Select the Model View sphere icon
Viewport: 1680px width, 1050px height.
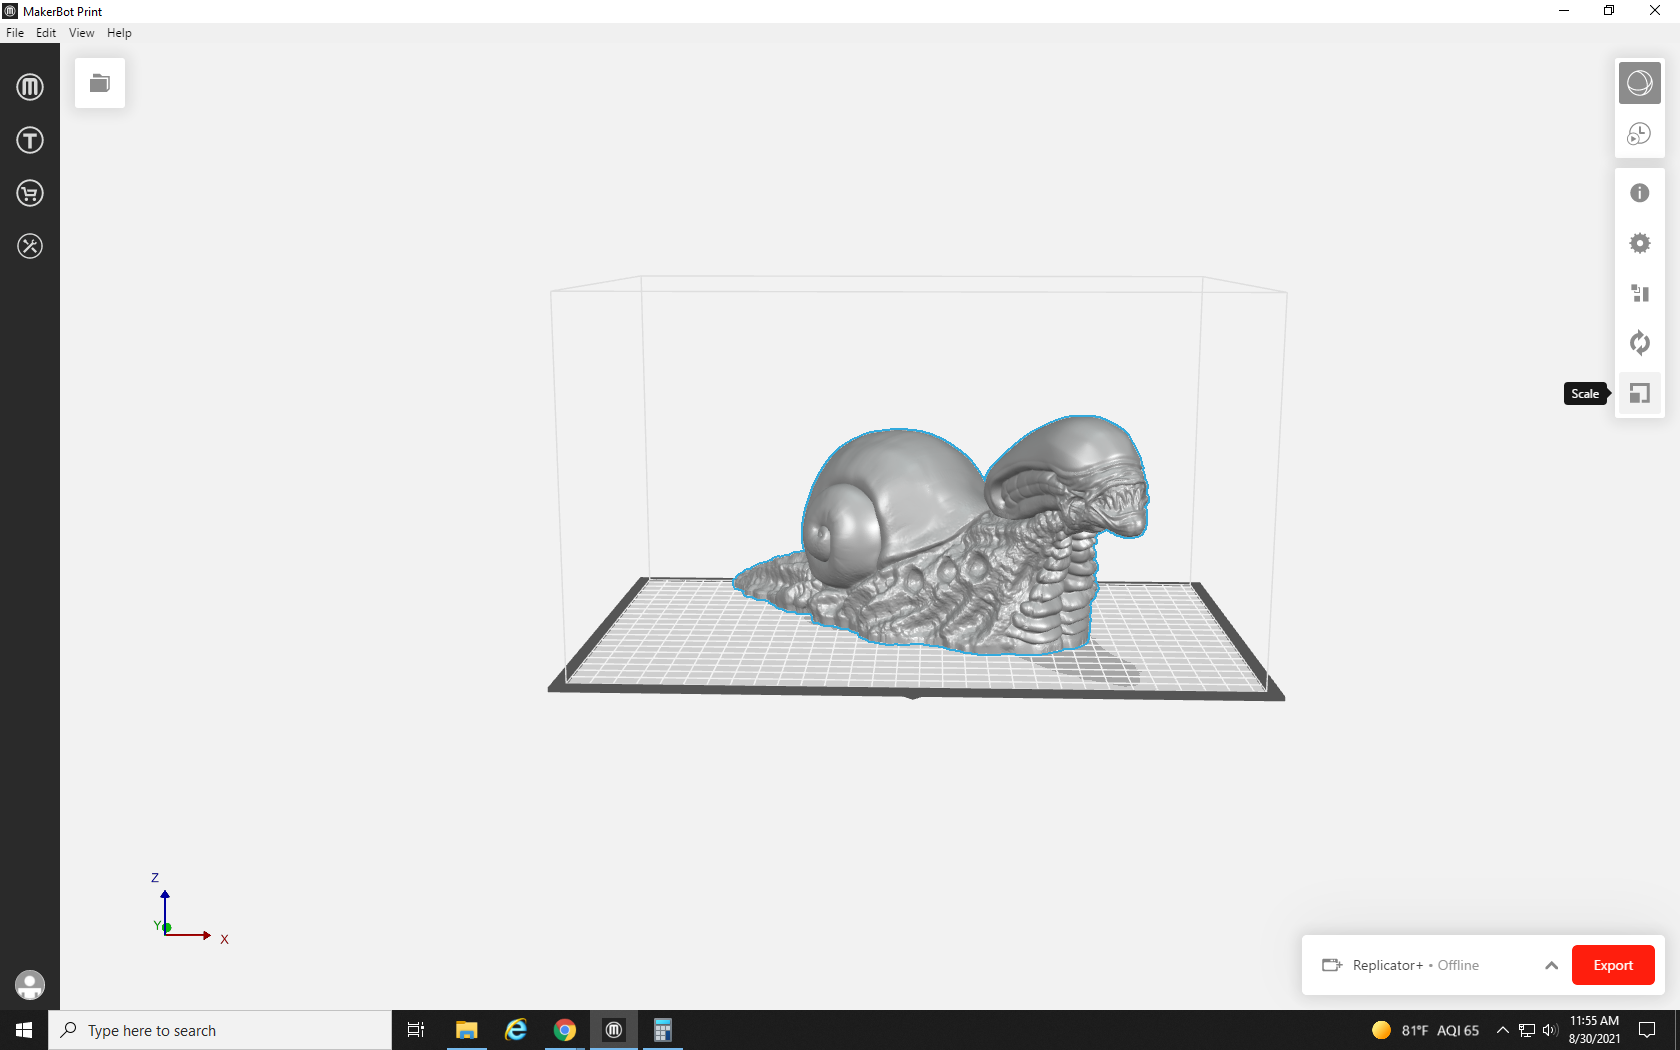[1640, 83]
